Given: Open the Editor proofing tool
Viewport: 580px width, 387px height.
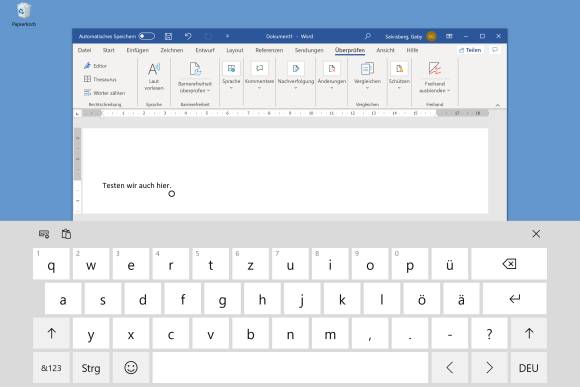Looking at the screenshot, I should [x=95, y=66].
